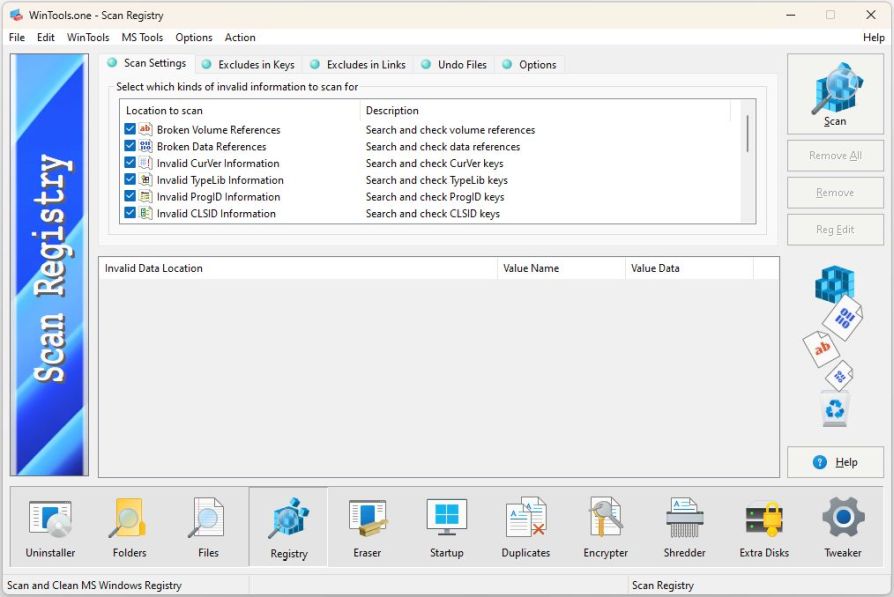Select 'Search and check data references' text
Screen dimensions: 894x597
(442, 146)
